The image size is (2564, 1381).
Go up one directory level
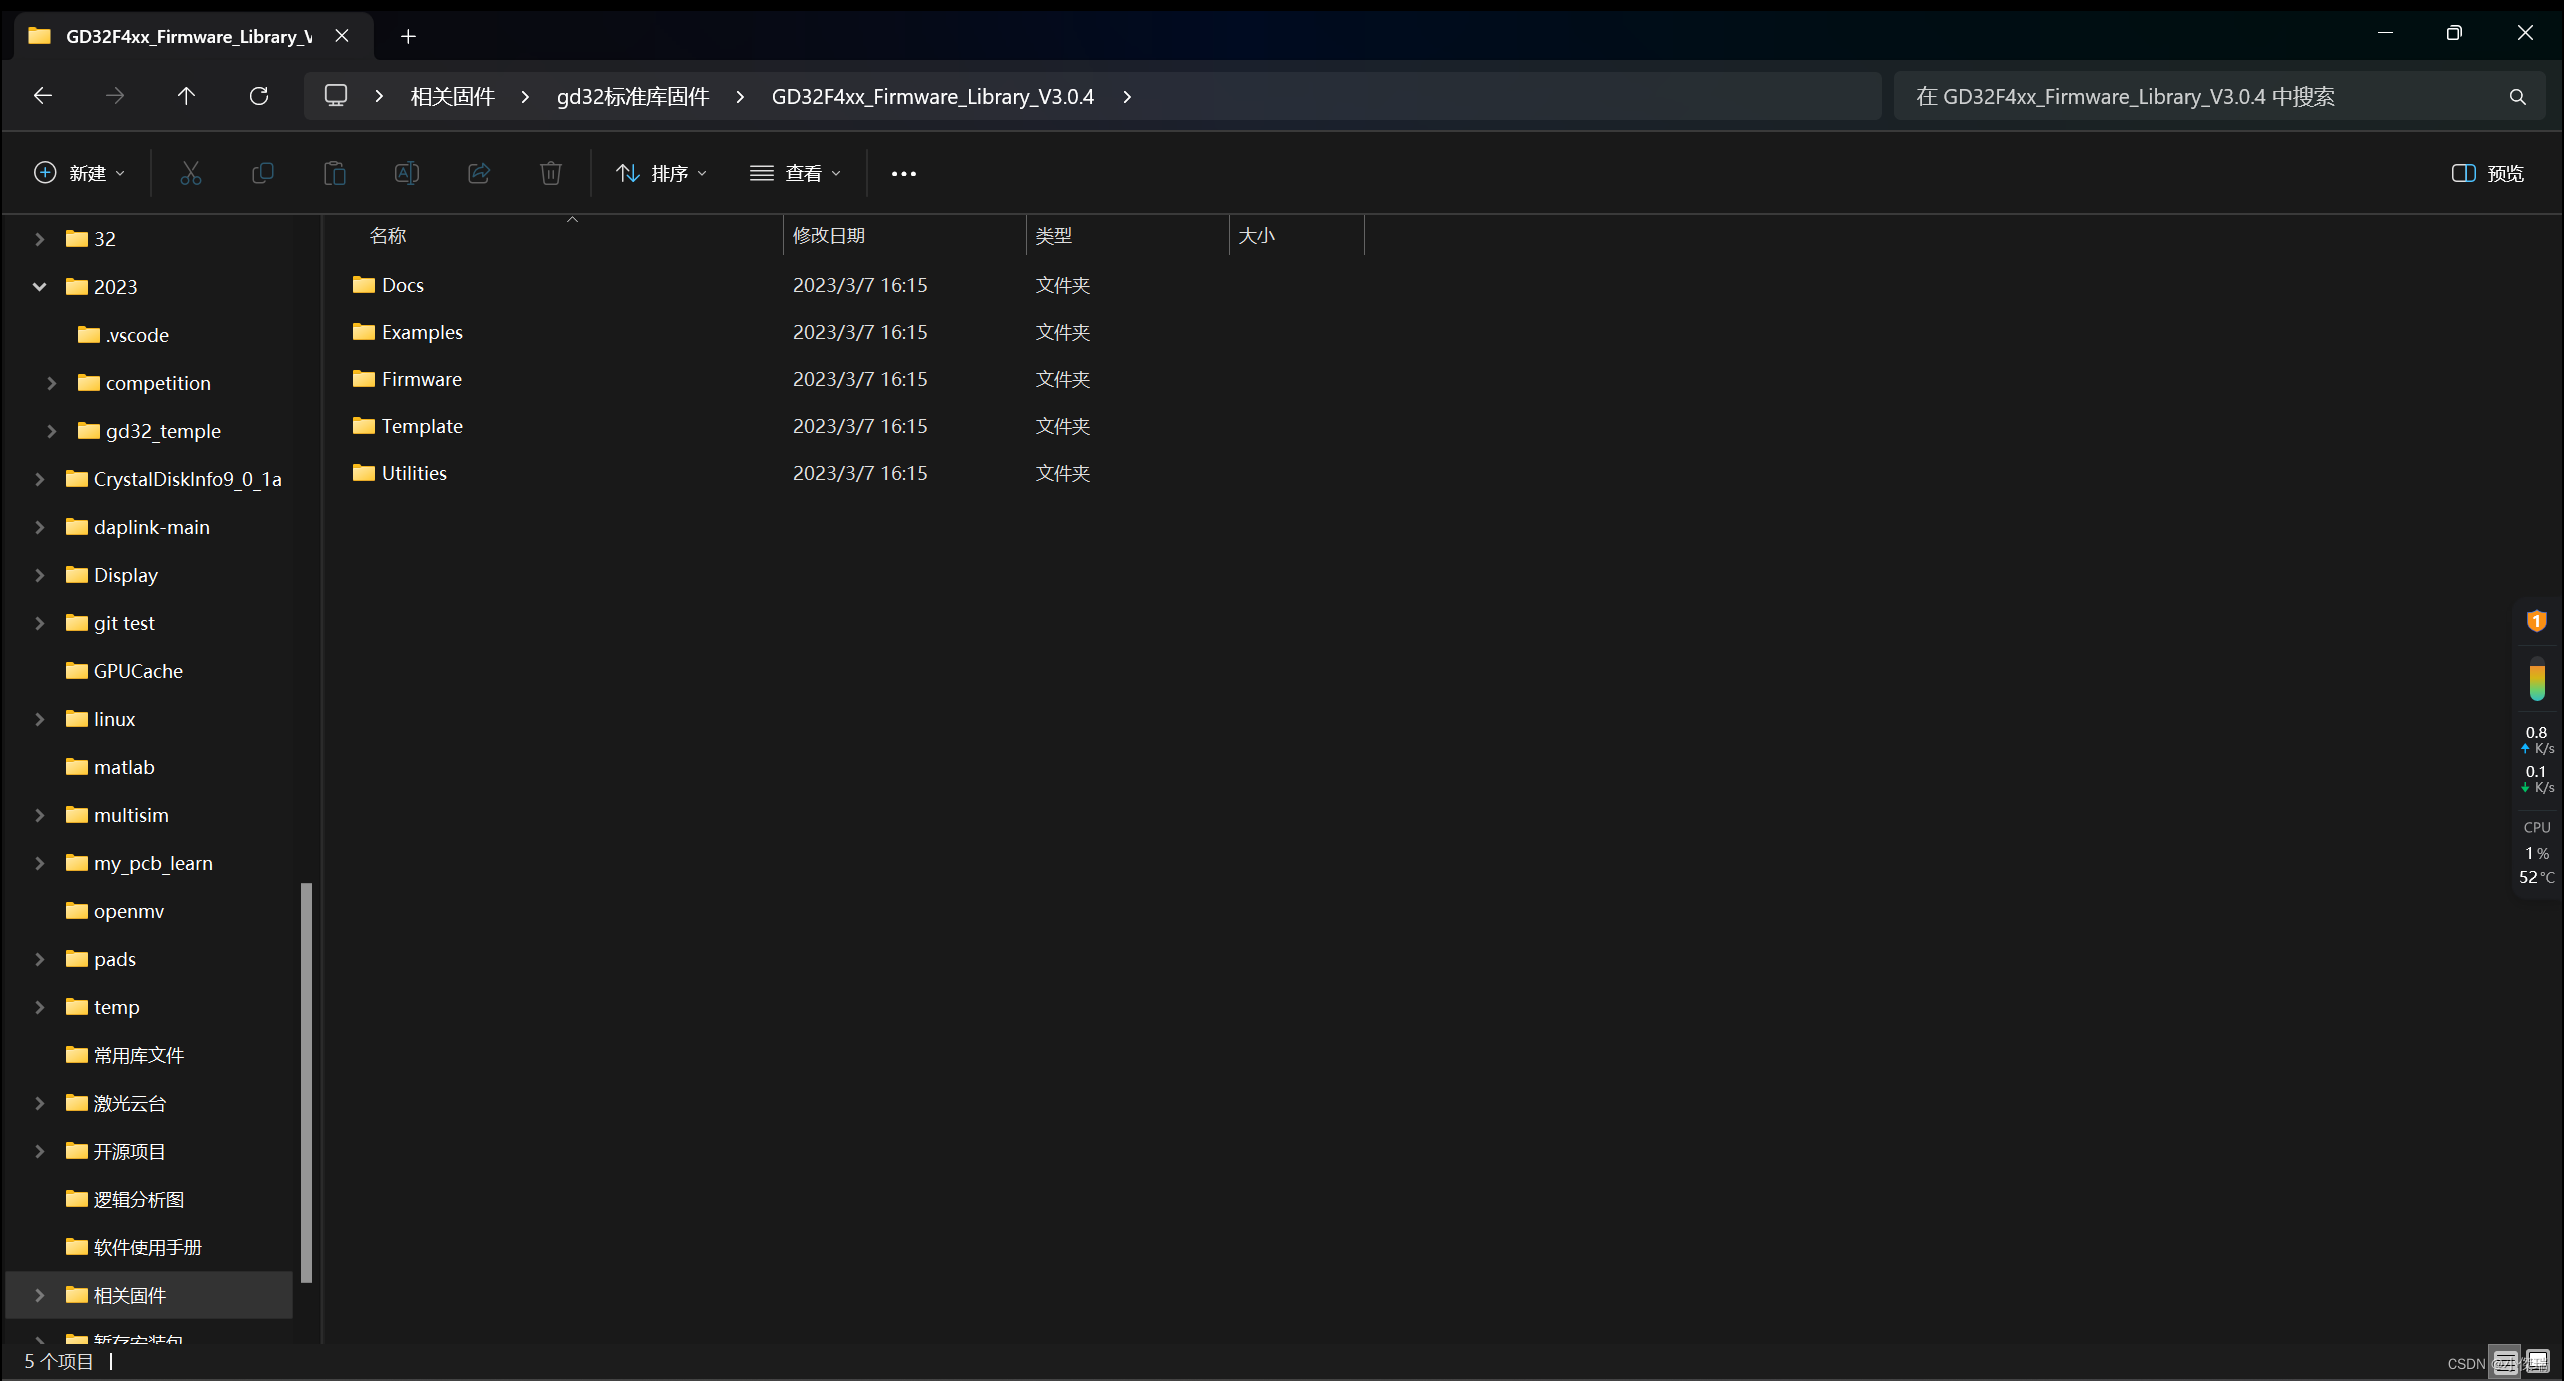pos(186,96)
